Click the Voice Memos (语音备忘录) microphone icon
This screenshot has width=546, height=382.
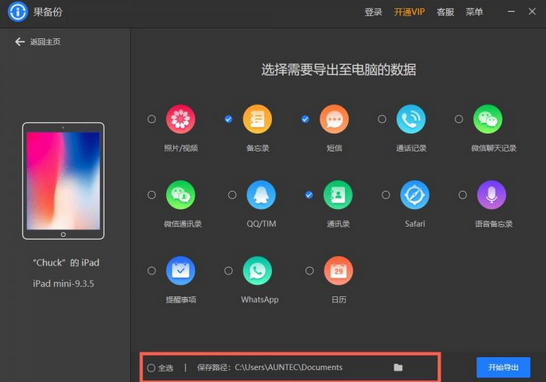[491, 195]
